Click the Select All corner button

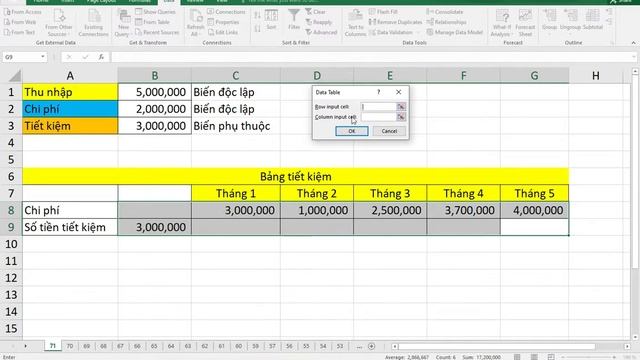tap(14, 76)
